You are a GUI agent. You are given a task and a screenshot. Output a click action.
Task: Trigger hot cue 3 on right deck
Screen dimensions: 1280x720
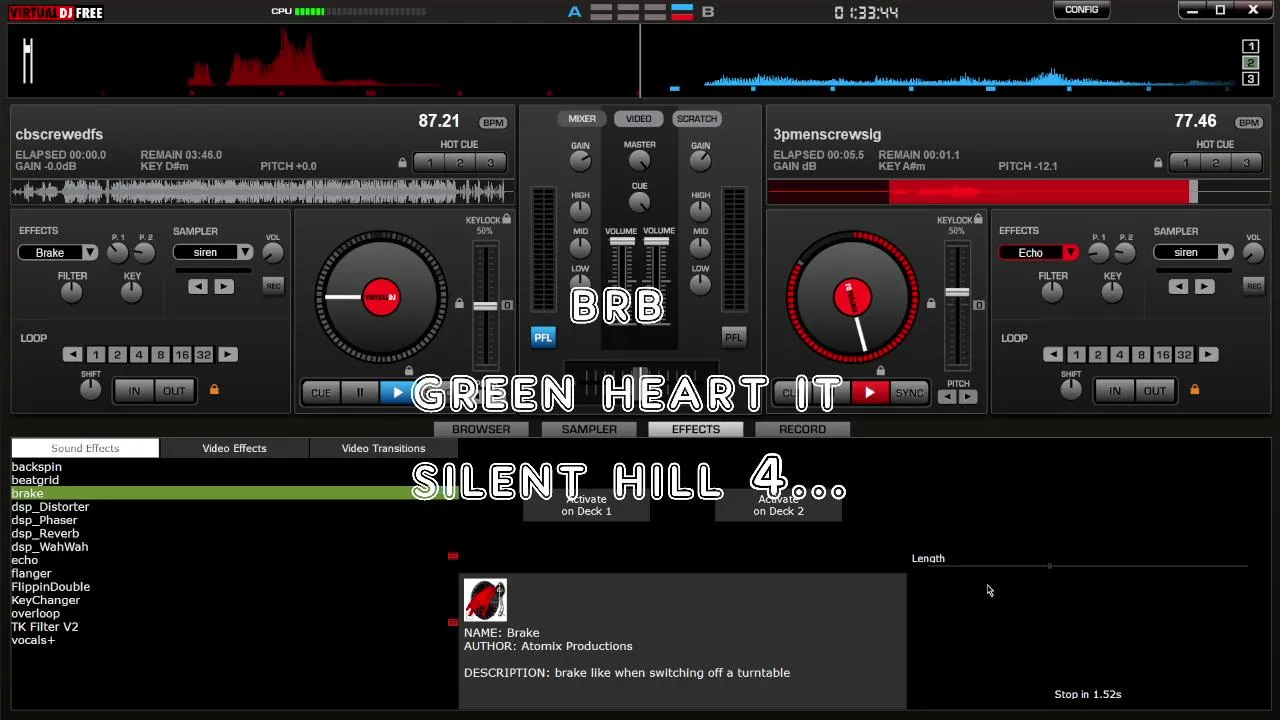[1246, 163]
